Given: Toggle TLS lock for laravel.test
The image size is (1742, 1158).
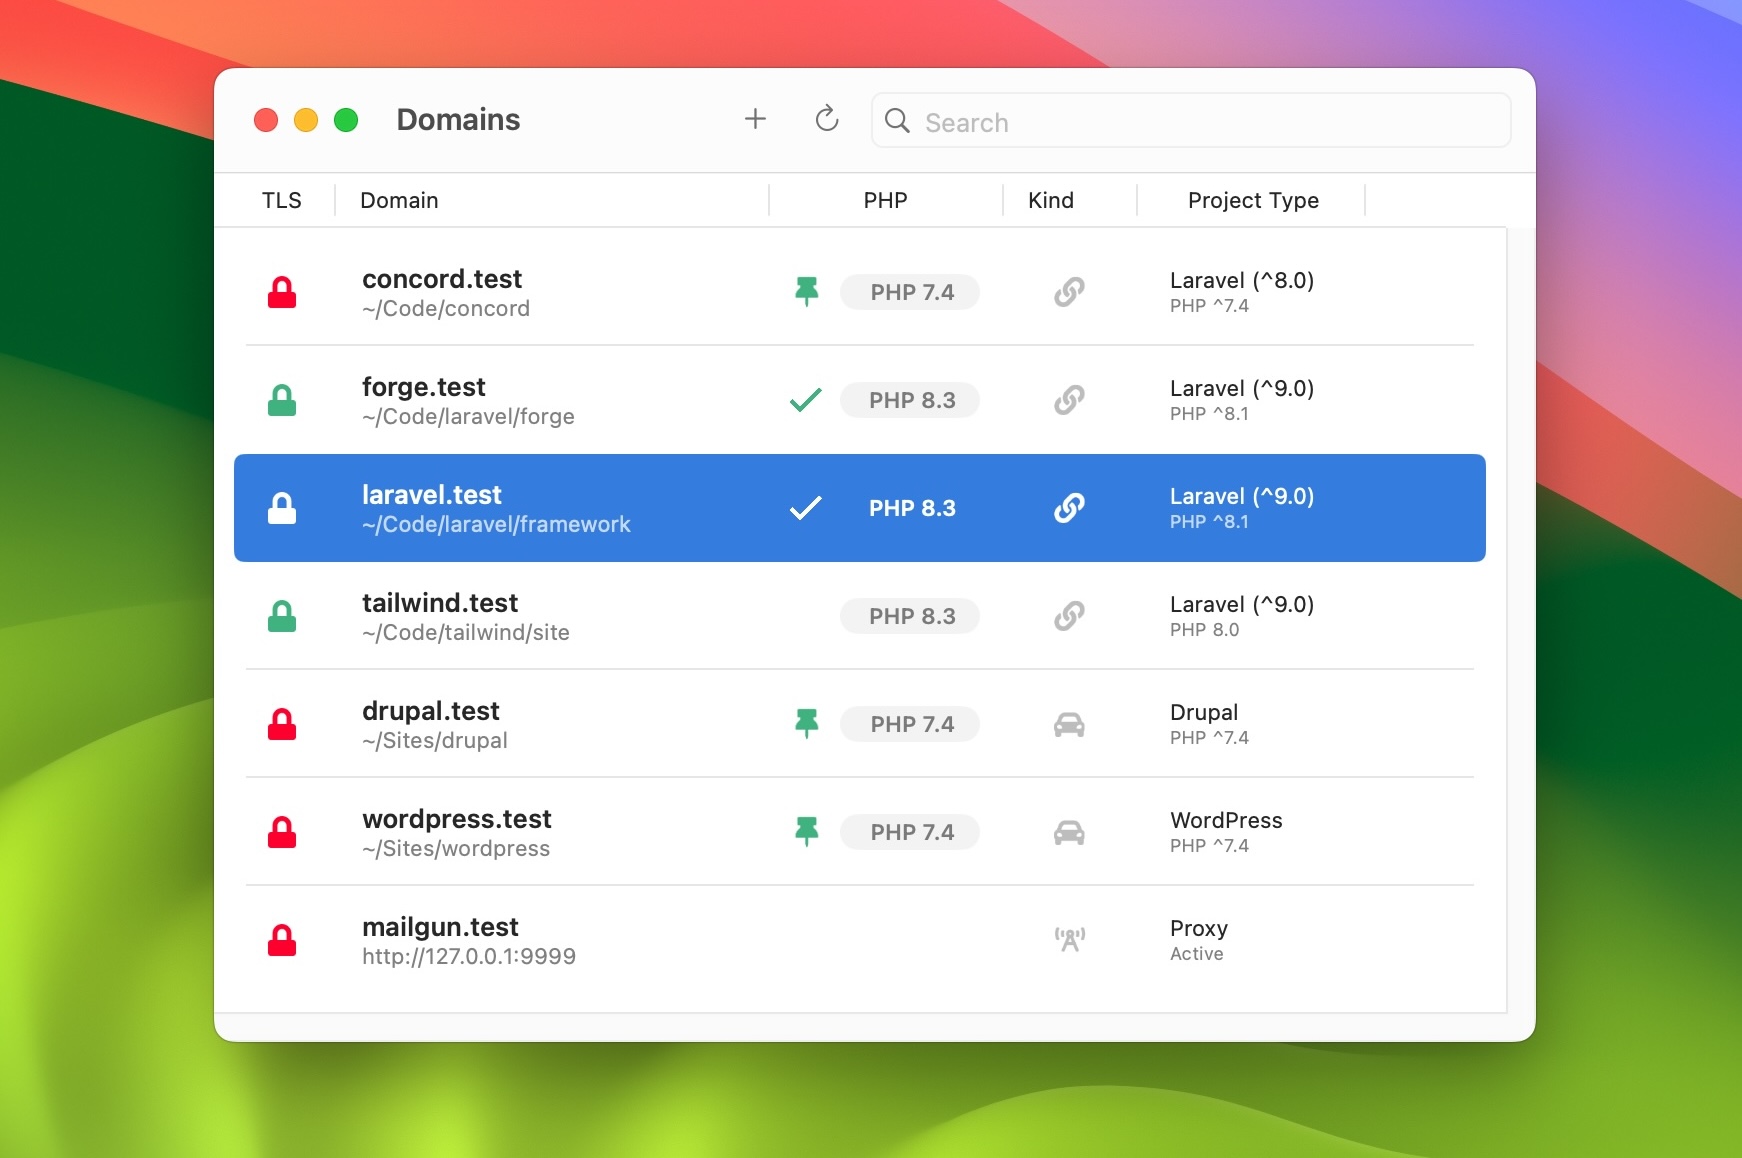Looking at the screenshot, I should click(x=282, y=508).
